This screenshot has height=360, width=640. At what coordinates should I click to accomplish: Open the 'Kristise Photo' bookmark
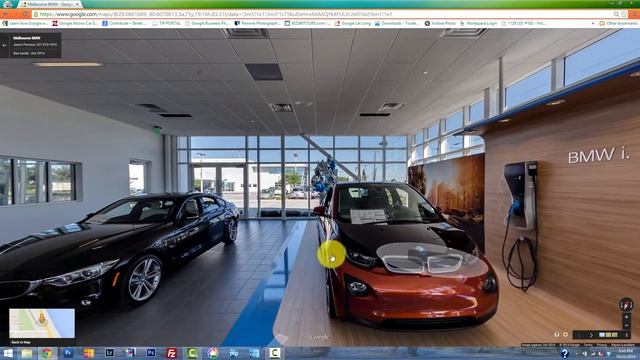[x=440, y=23]
